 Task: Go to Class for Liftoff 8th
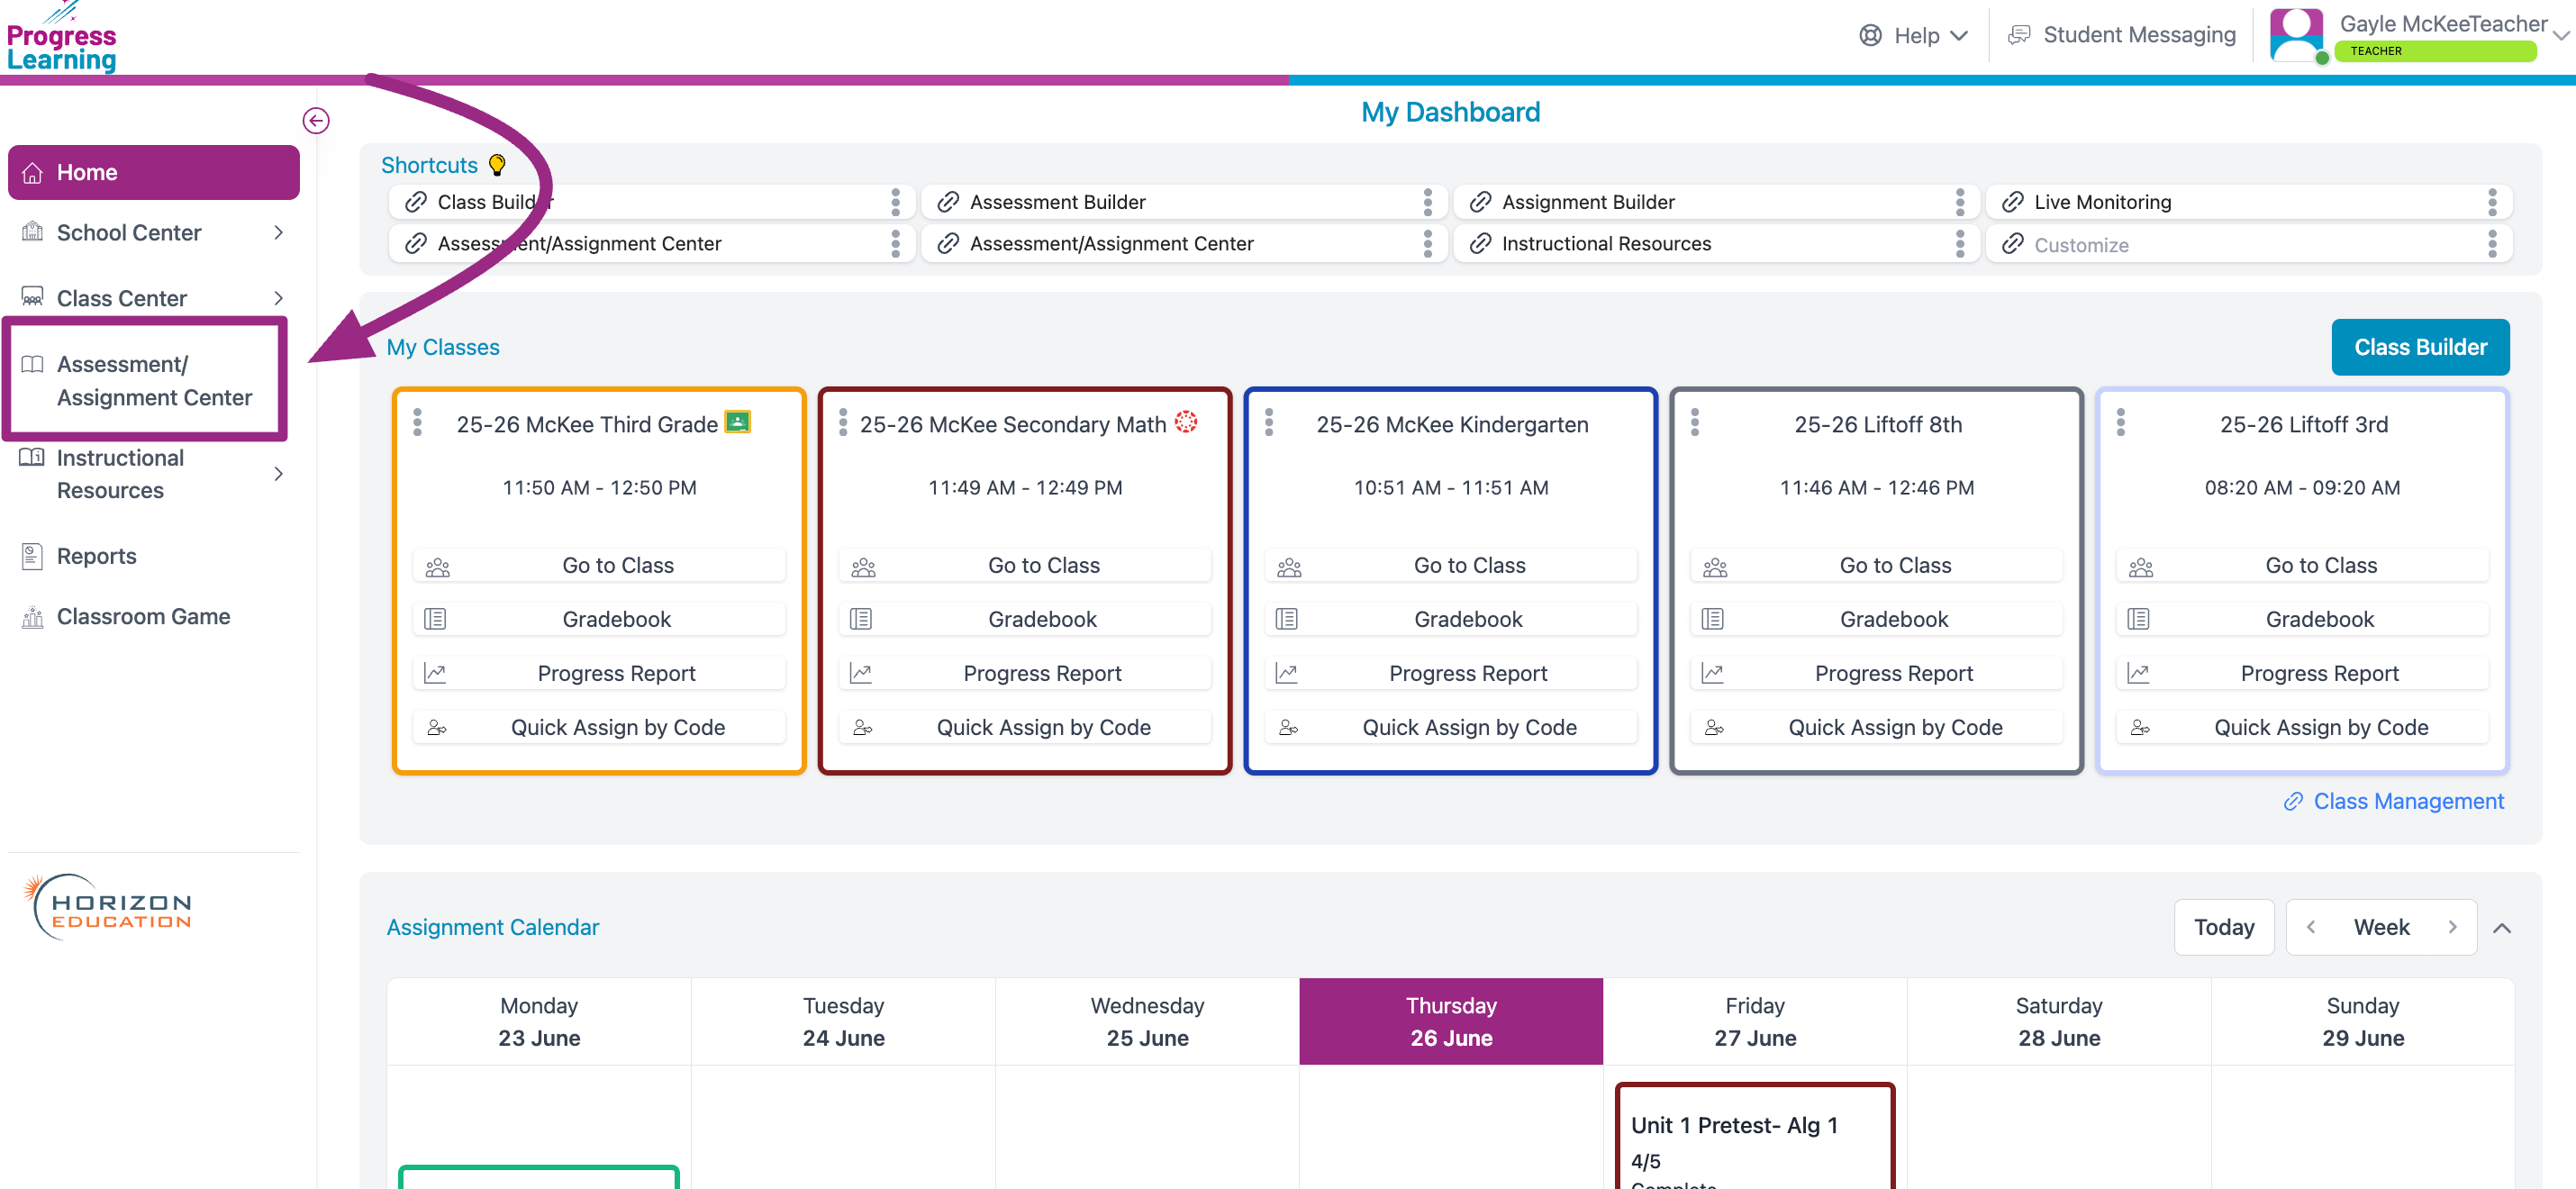[1876, 565]
